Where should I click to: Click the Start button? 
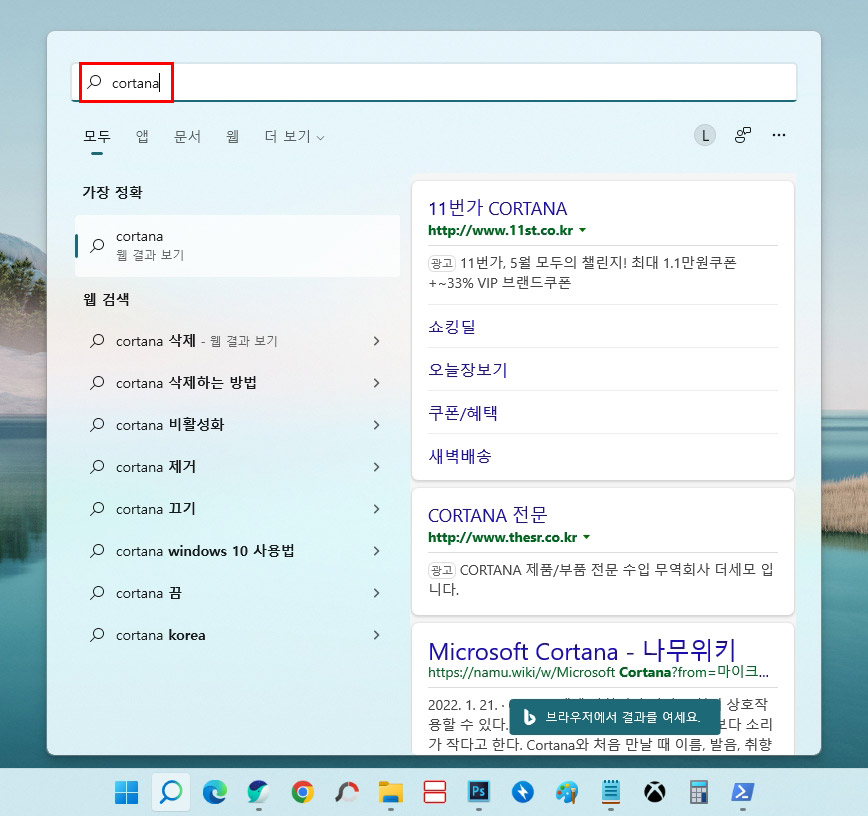[127, 791]
